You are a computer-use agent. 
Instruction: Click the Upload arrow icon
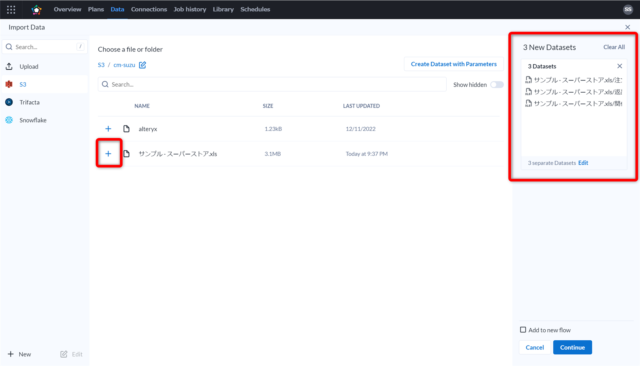pyautogui.click(x=9, y=67)
